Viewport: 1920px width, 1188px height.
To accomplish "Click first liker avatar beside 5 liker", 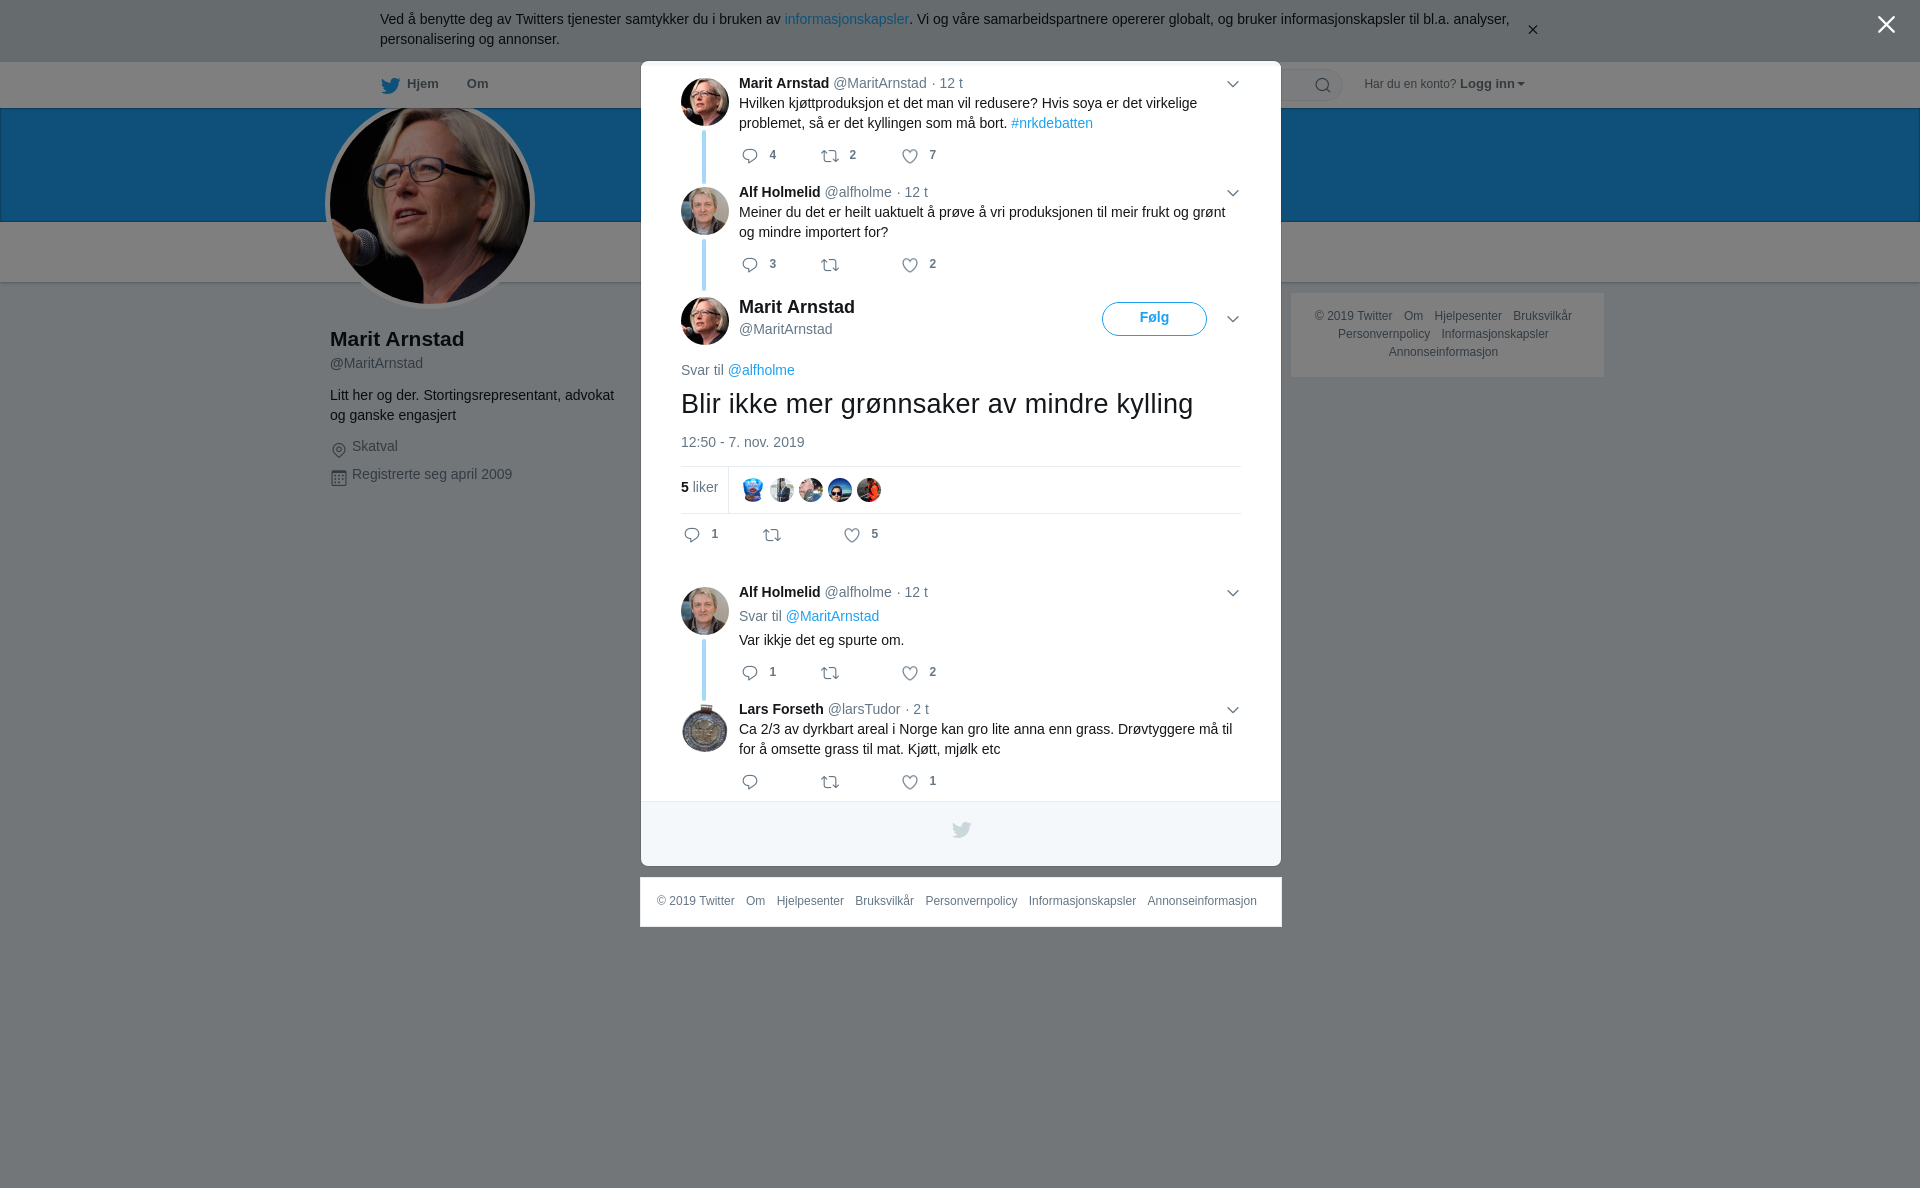I will click(x=753, y=490).
